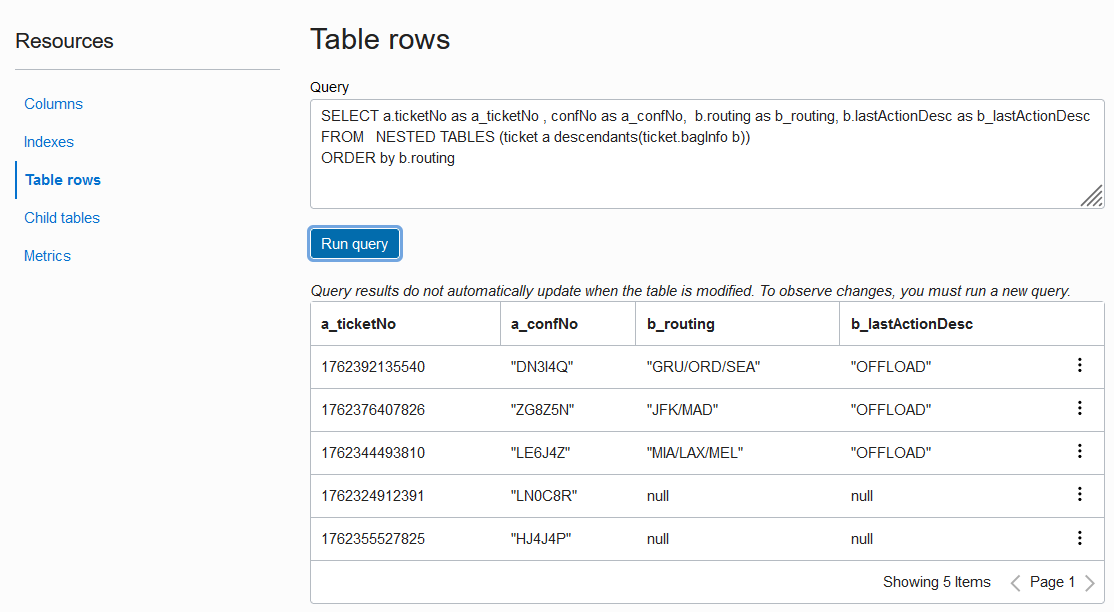The height and width of the screenshot is (612, 1114).
Task: Click the query box resize handle
Action: pyautogui.click(x=1092, y=196)
